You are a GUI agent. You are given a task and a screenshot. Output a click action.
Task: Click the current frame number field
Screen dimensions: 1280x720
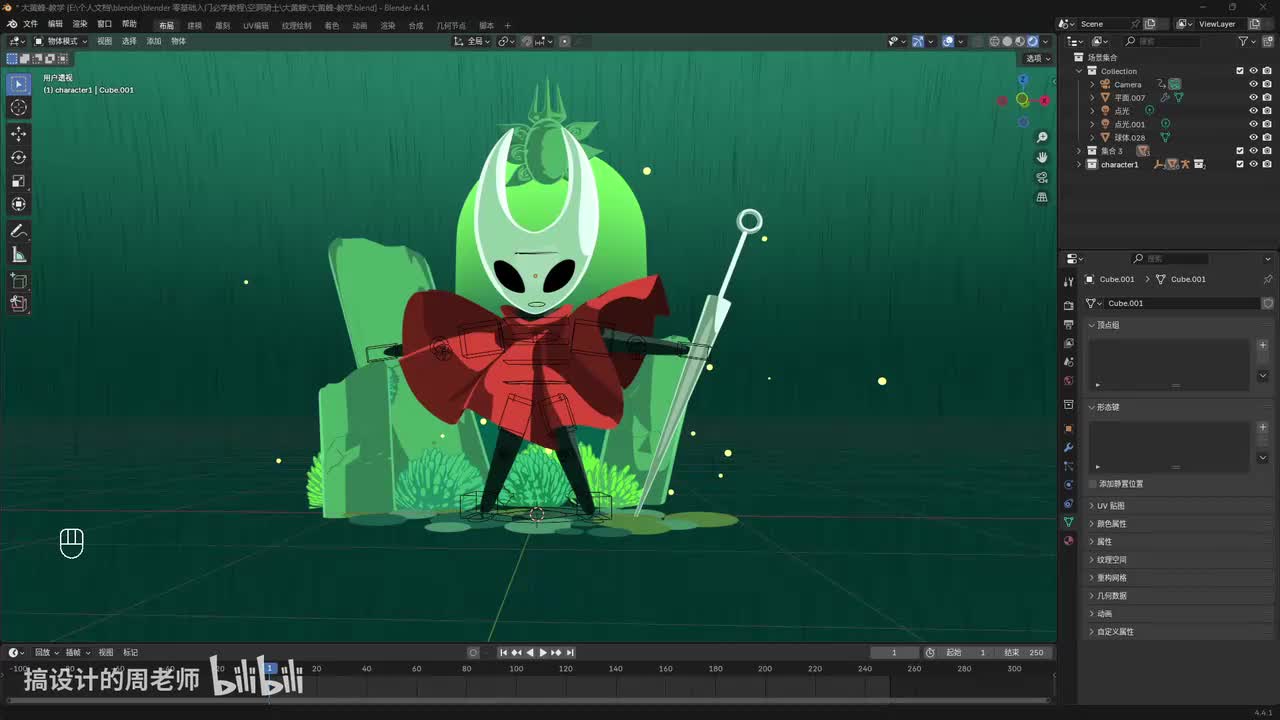pyautogui.click(x=895, y=652)
